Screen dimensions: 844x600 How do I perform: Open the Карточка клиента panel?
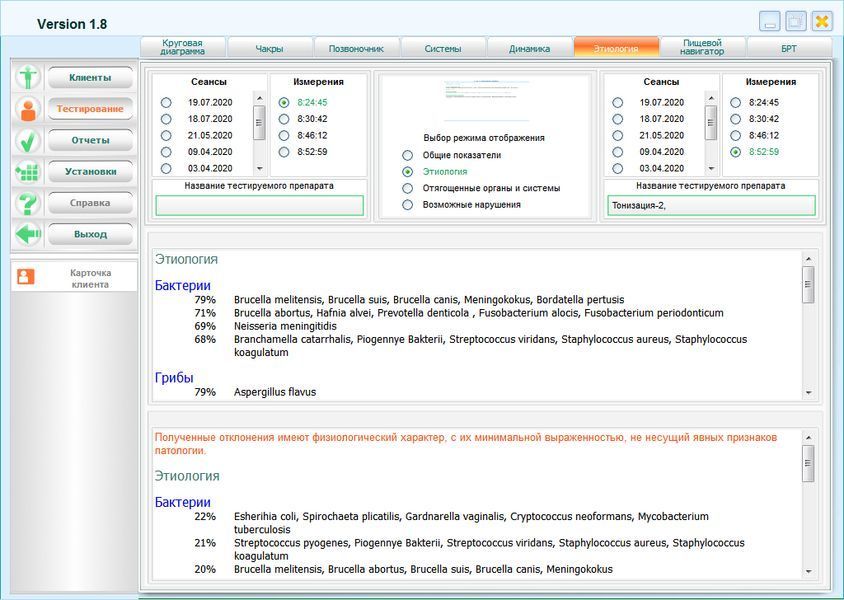click(x=74, y=279)
